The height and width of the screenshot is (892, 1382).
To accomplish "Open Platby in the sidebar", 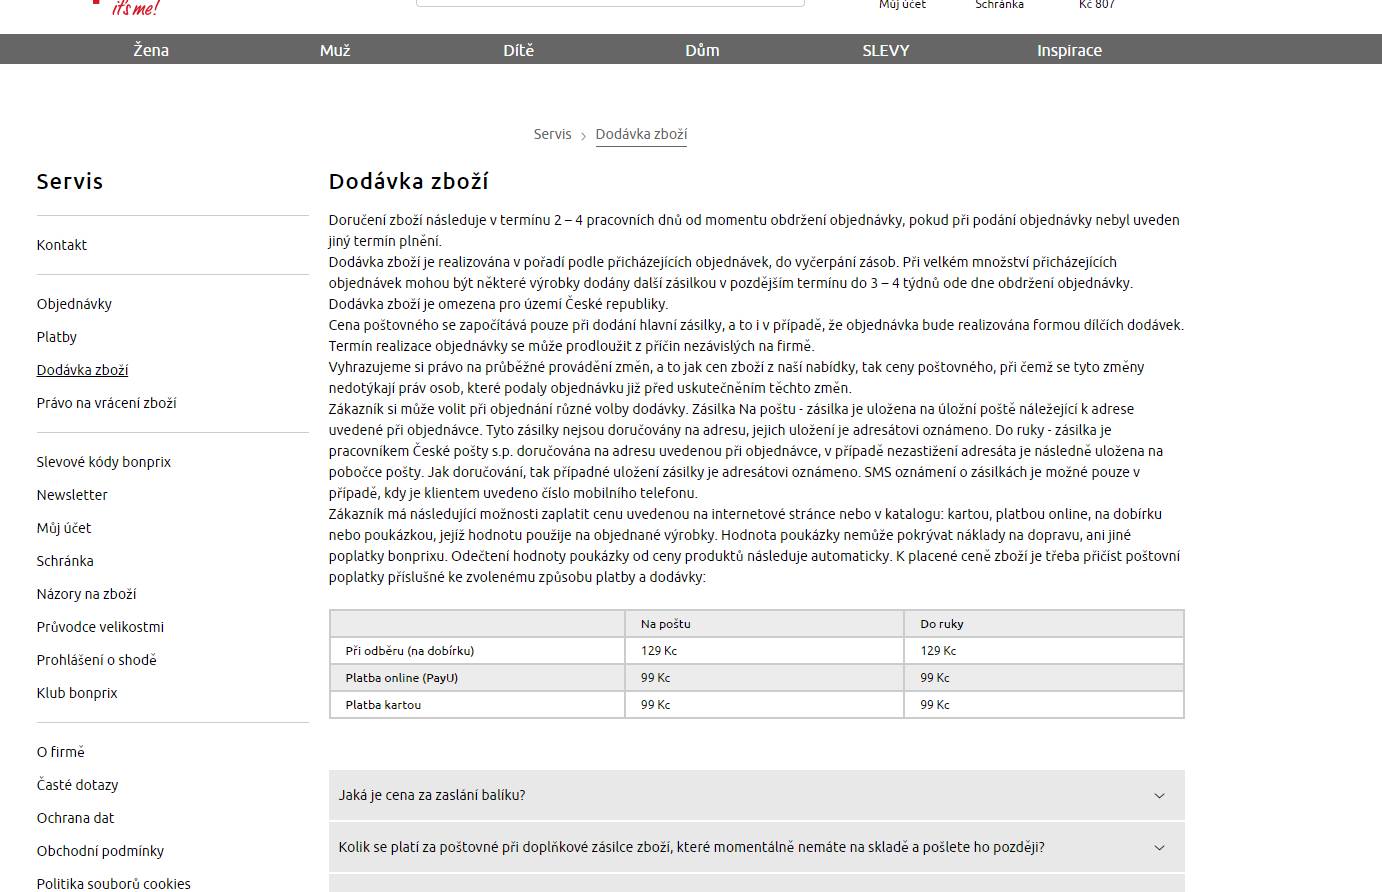I will pyautogui.click(x=57, y=337).
